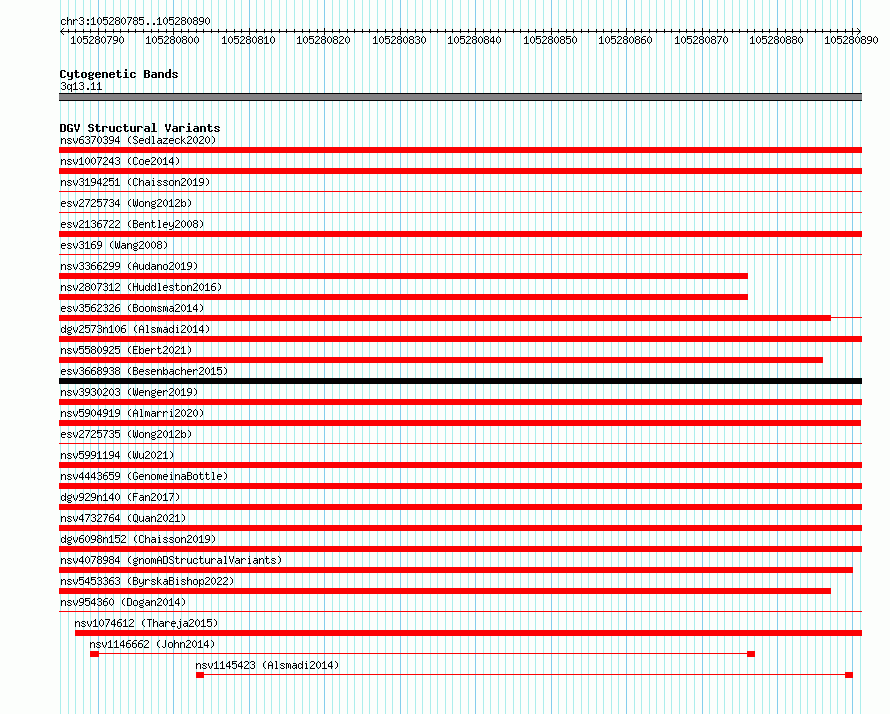890x714 pixels.
Task: Click the red bar of nsv3366299 Audano2019
Action: (x=404, y=276)
